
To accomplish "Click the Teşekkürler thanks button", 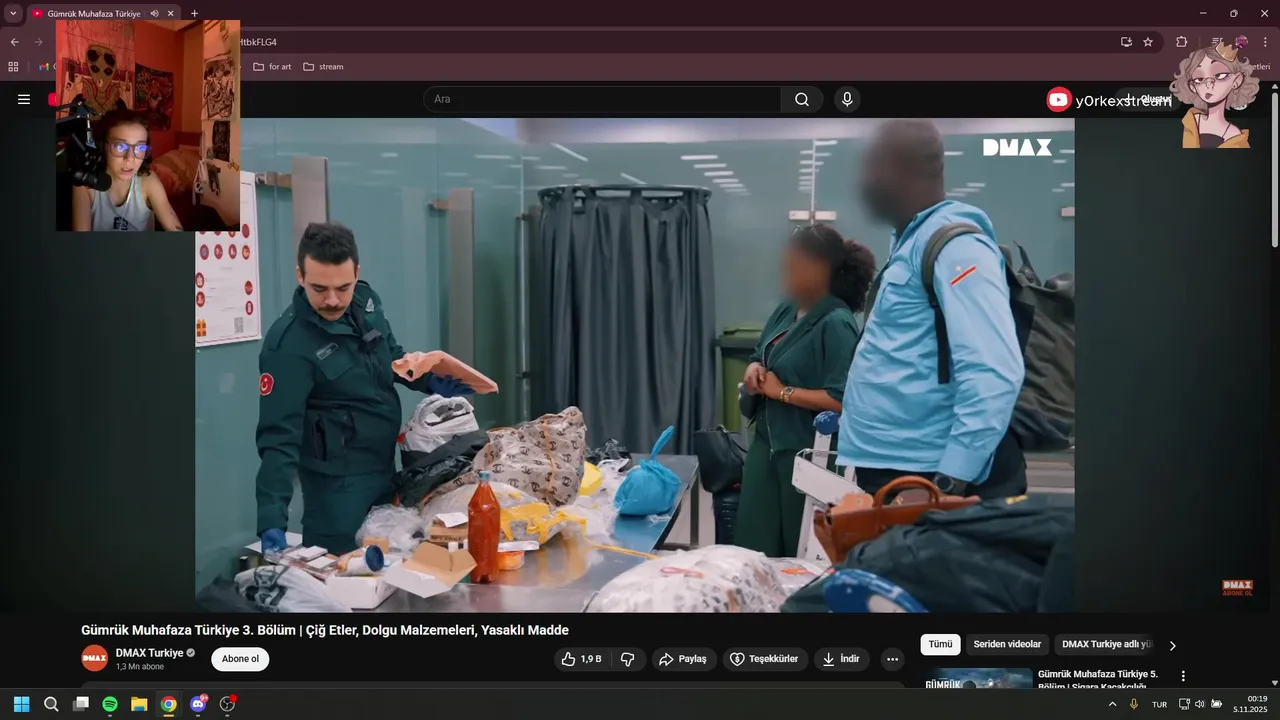I will click(x=765, y=659).
